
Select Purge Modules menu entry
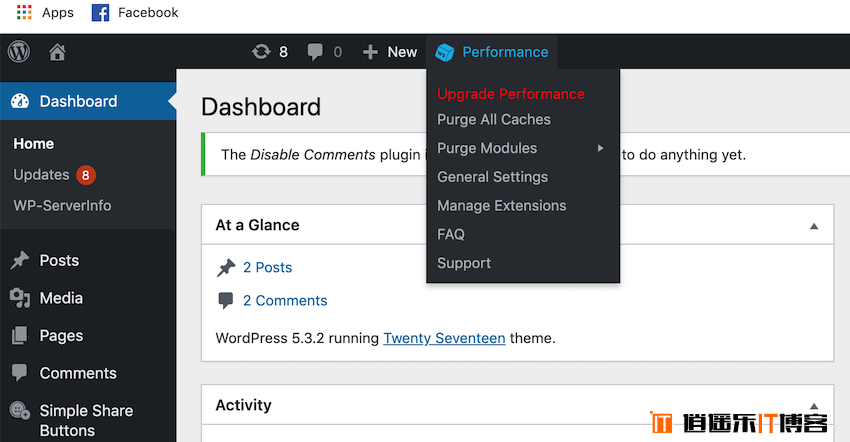(487, 148)
